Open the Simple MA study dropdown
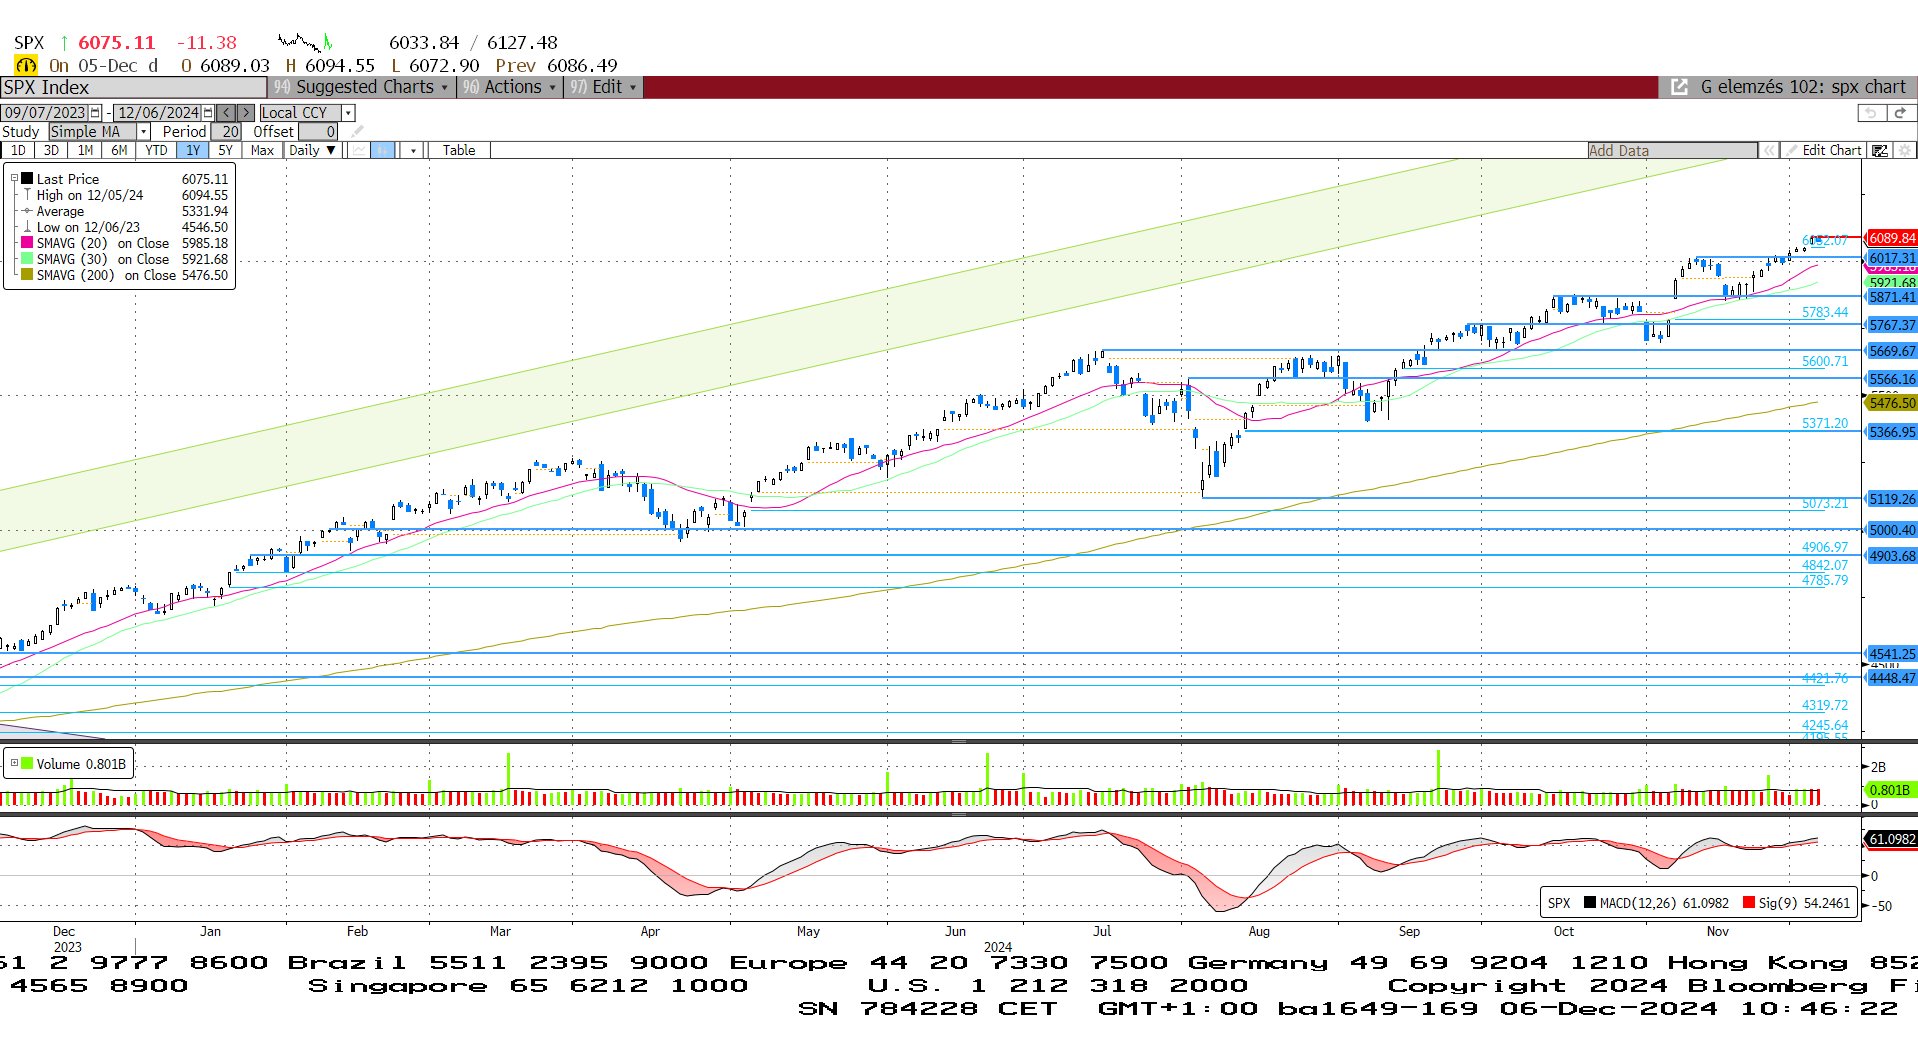This screenshot has height=1064, width=1918. pos(144,132)
